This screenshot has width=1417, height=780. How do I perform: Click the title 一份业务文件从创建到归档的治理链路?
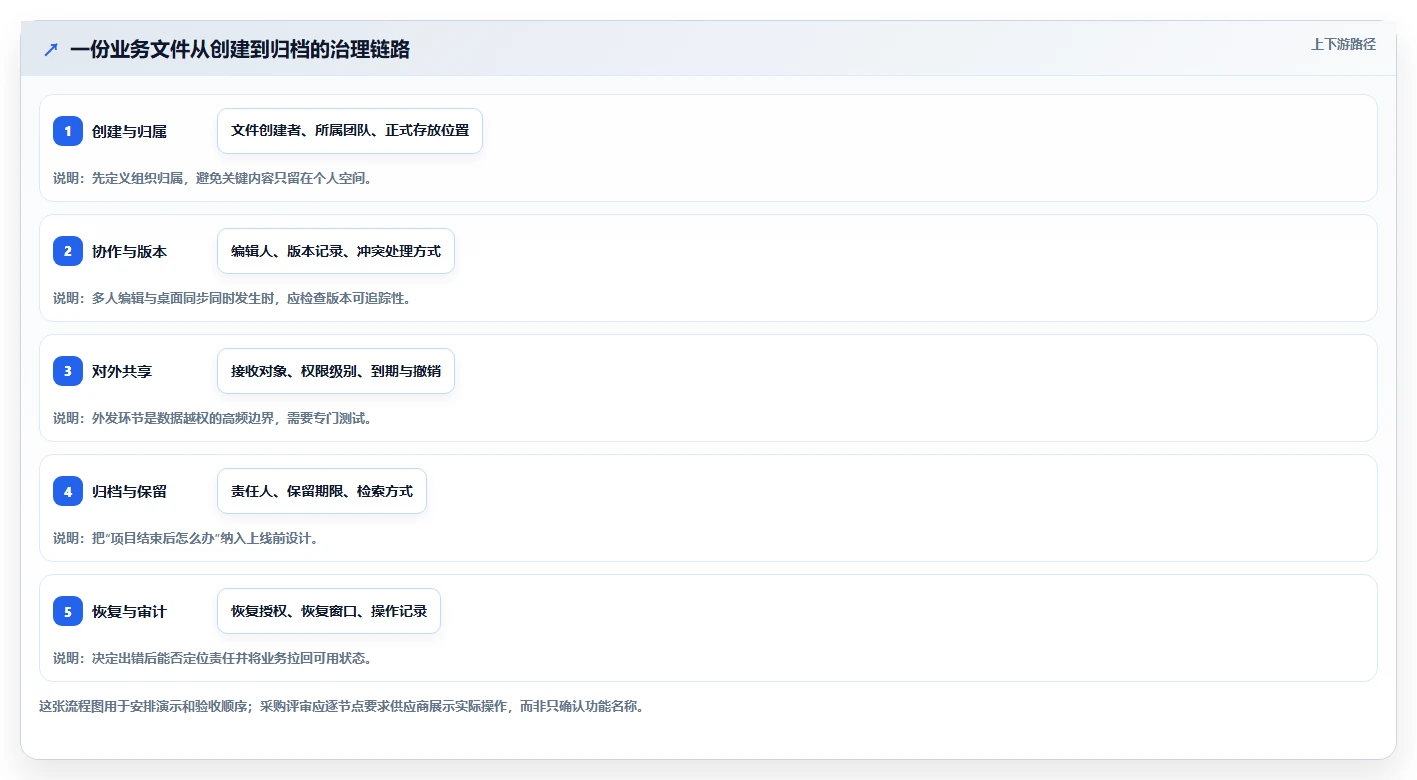click(x=240, y=49)
